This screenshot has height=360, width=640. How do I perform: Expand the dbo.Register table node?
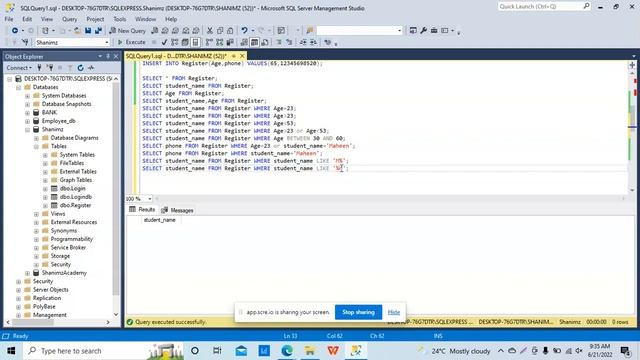45,205
